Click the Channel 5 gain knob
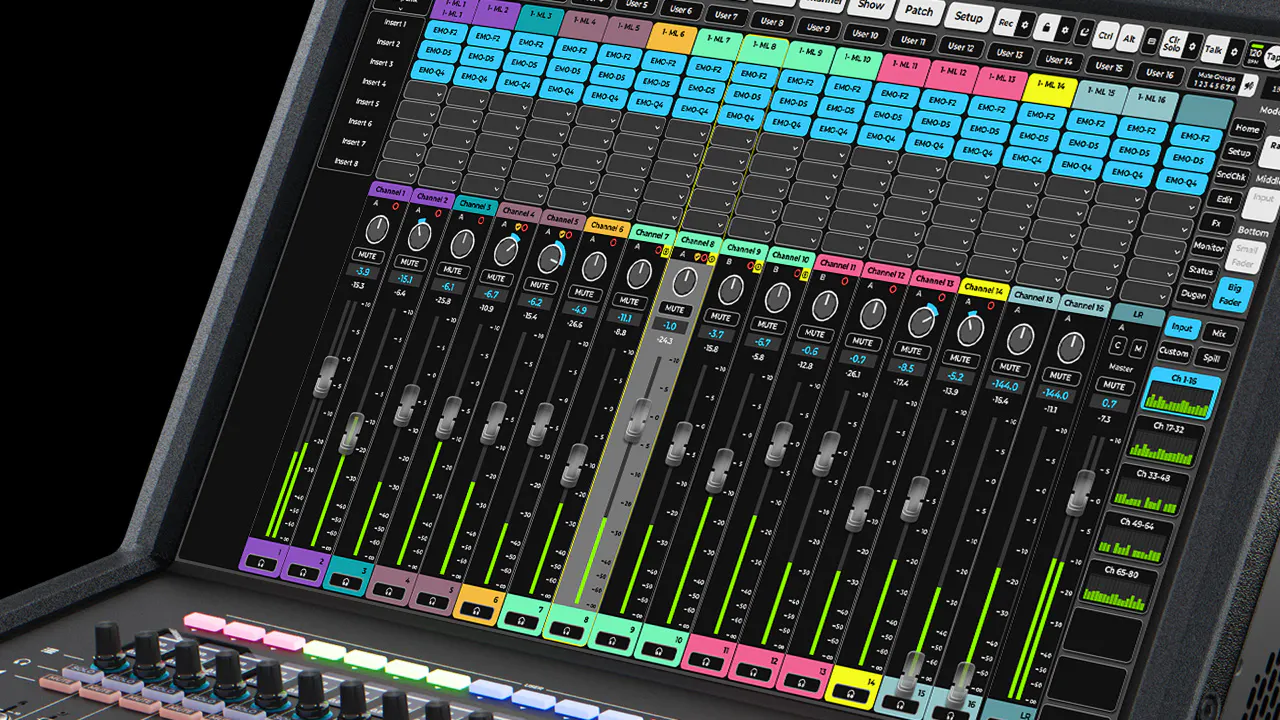The image size is (1280, 720). 548,259
